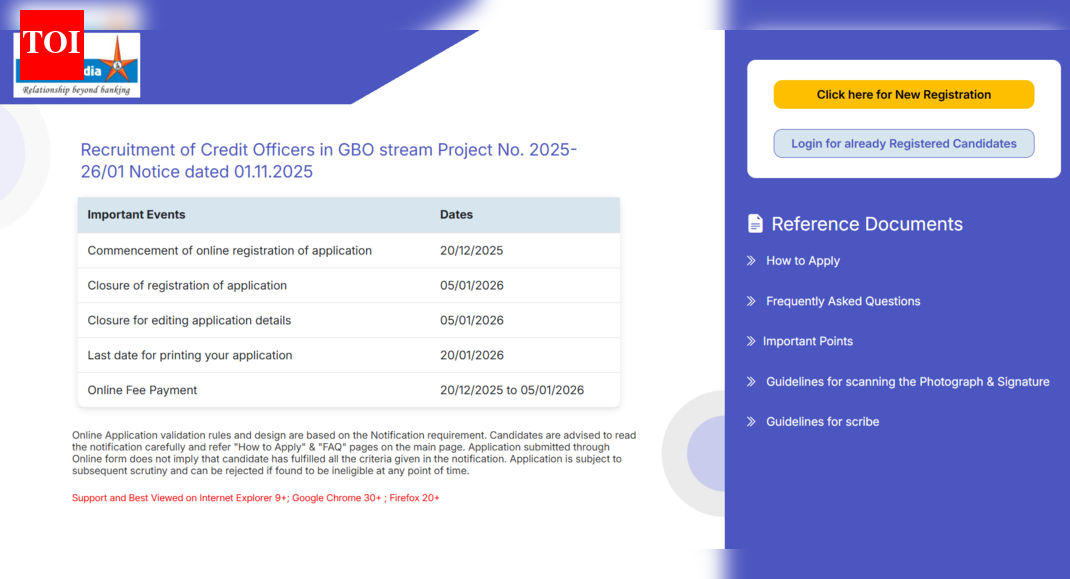The image size is (1070, 579).
Task: Click the red browser support notice
Action: click(255, 497)
